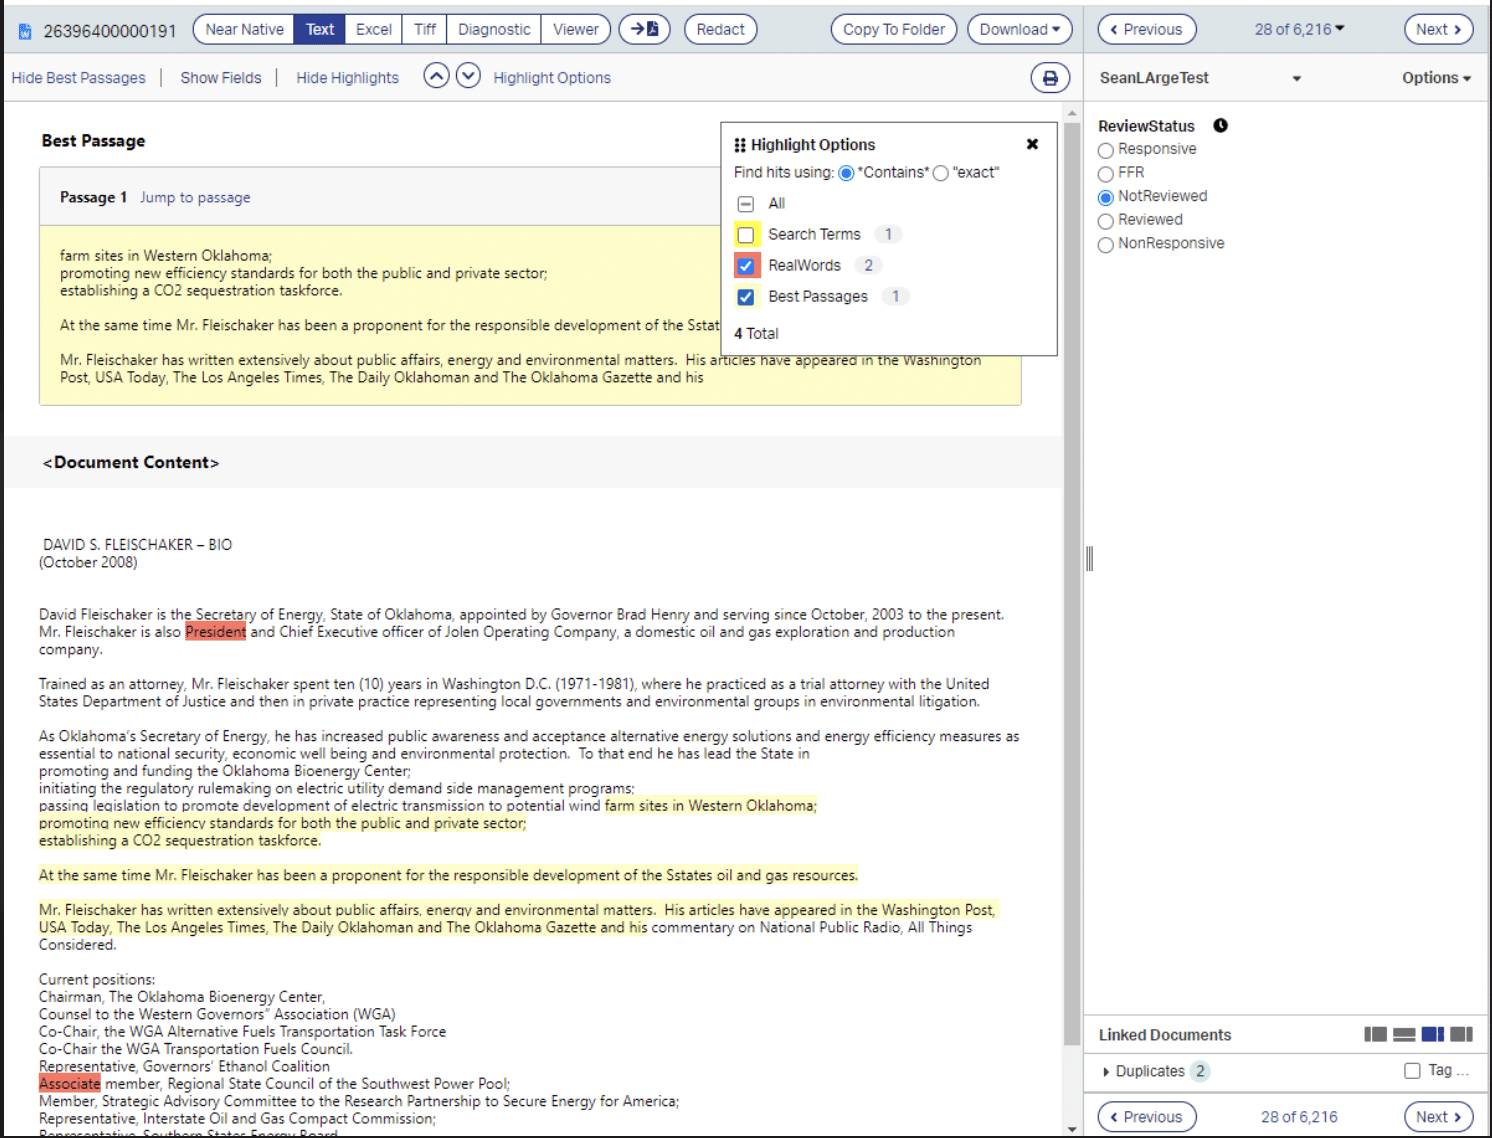Image resolution: width=1492 pixels, height=1138 pixels.
Task: Click Jump to passage link
Action: pyautogui.click(x=195, y=198)
